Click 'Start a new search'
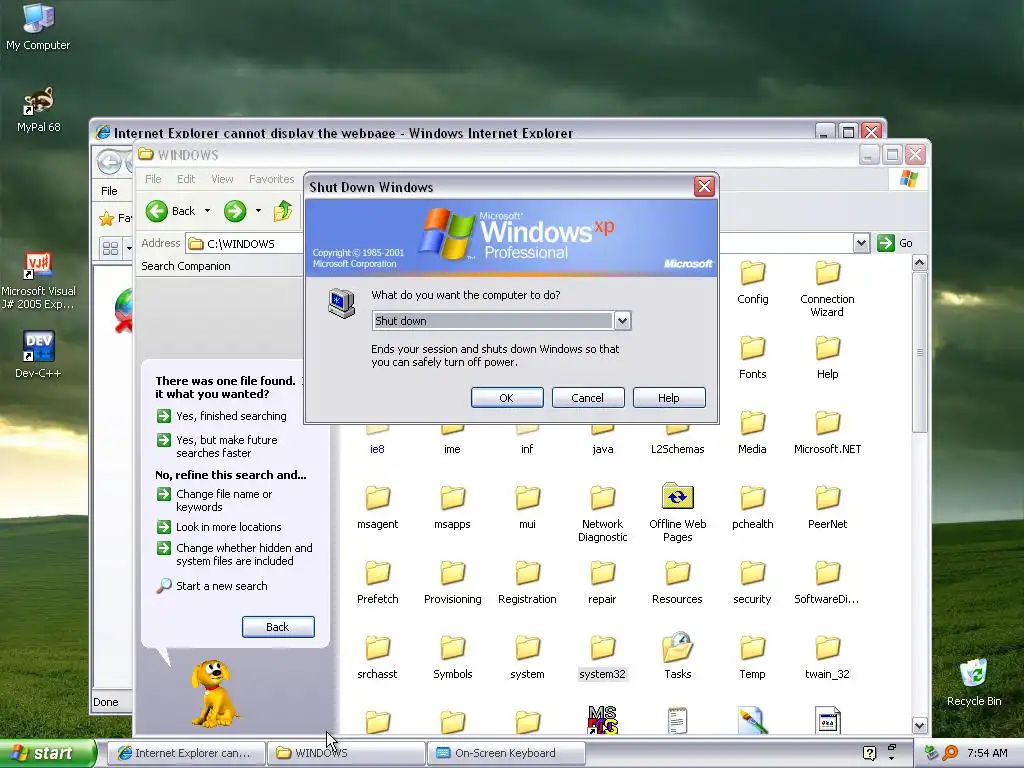This screenshot has width=1024, height=768. (x=212, y=586)
